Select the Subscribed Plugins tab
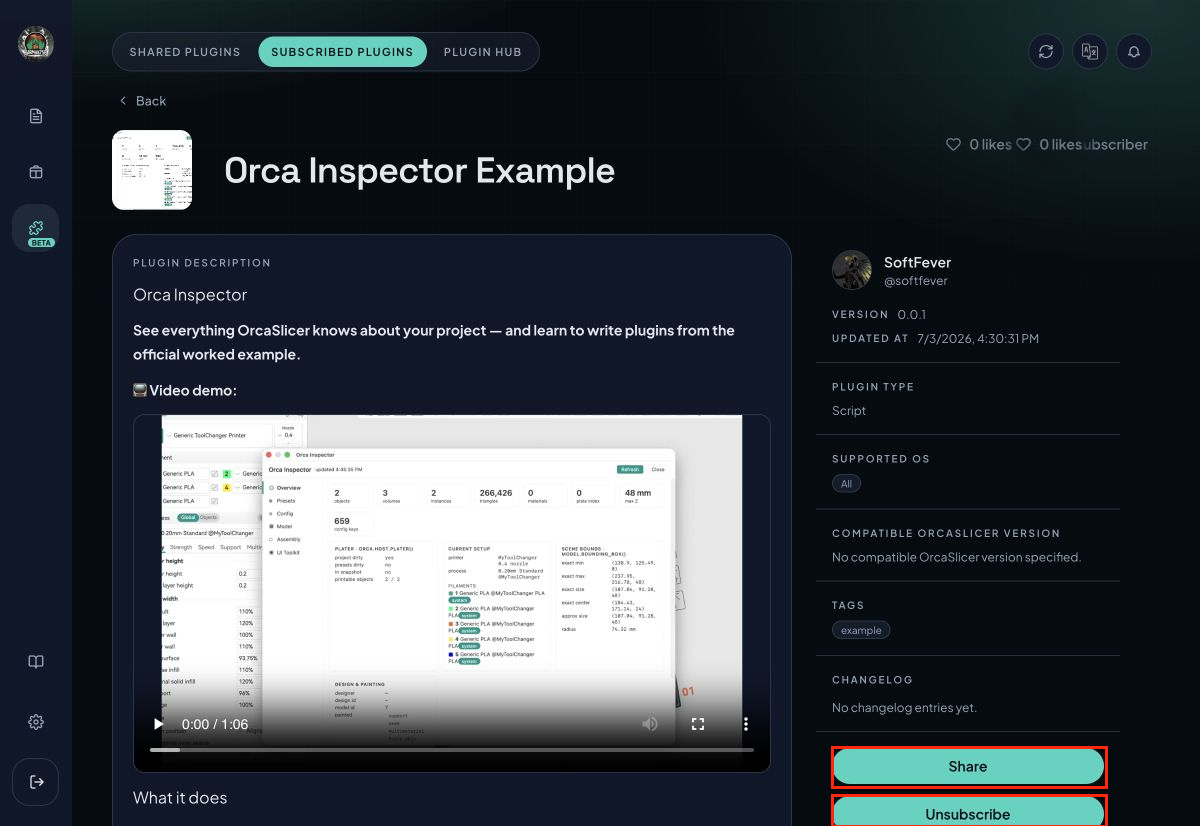Image resolution: width=1200 pixels, height=826 pixels. click(342, 52)
